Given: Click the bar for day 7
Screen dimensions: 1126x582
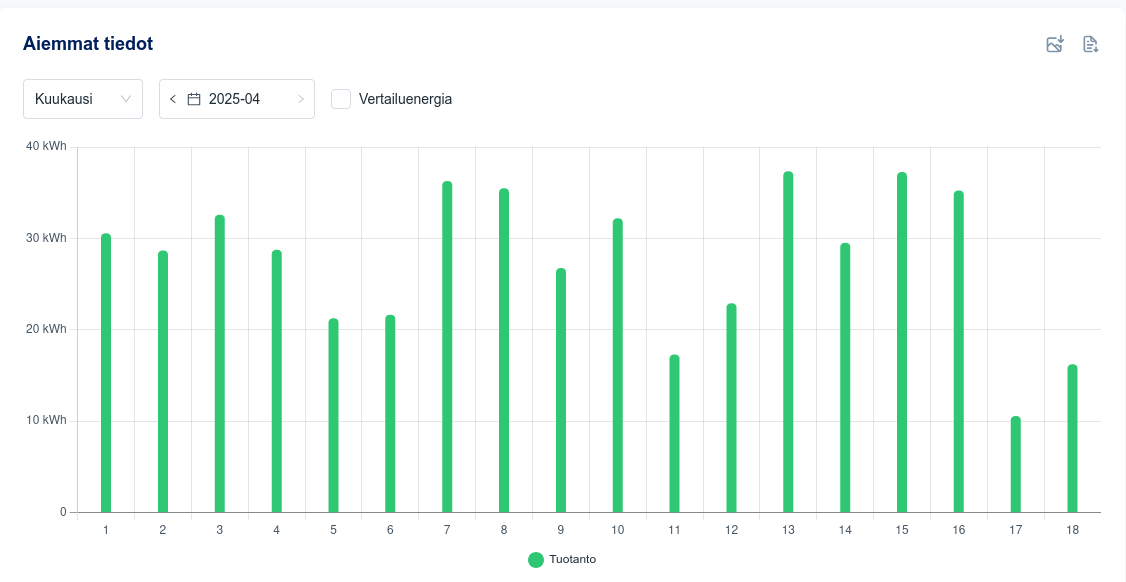Looking at the screenshot, I should (447, 347).
